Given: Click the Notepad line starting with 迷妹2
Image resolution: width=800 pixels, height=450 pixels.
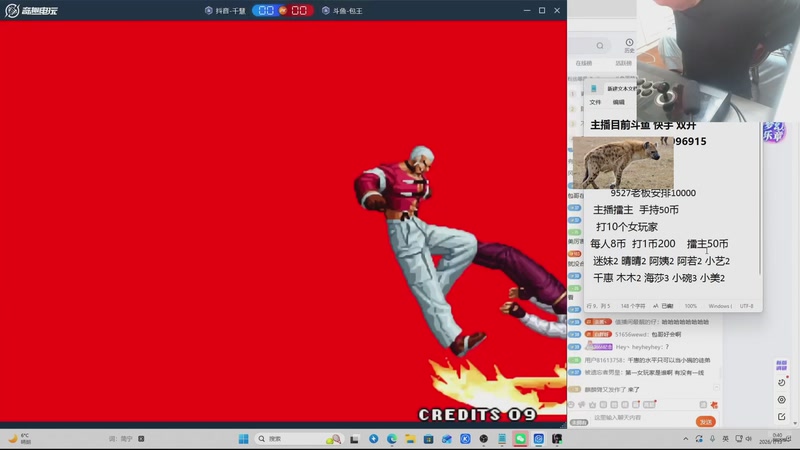Looking at the screenshot, I should 661,261.
